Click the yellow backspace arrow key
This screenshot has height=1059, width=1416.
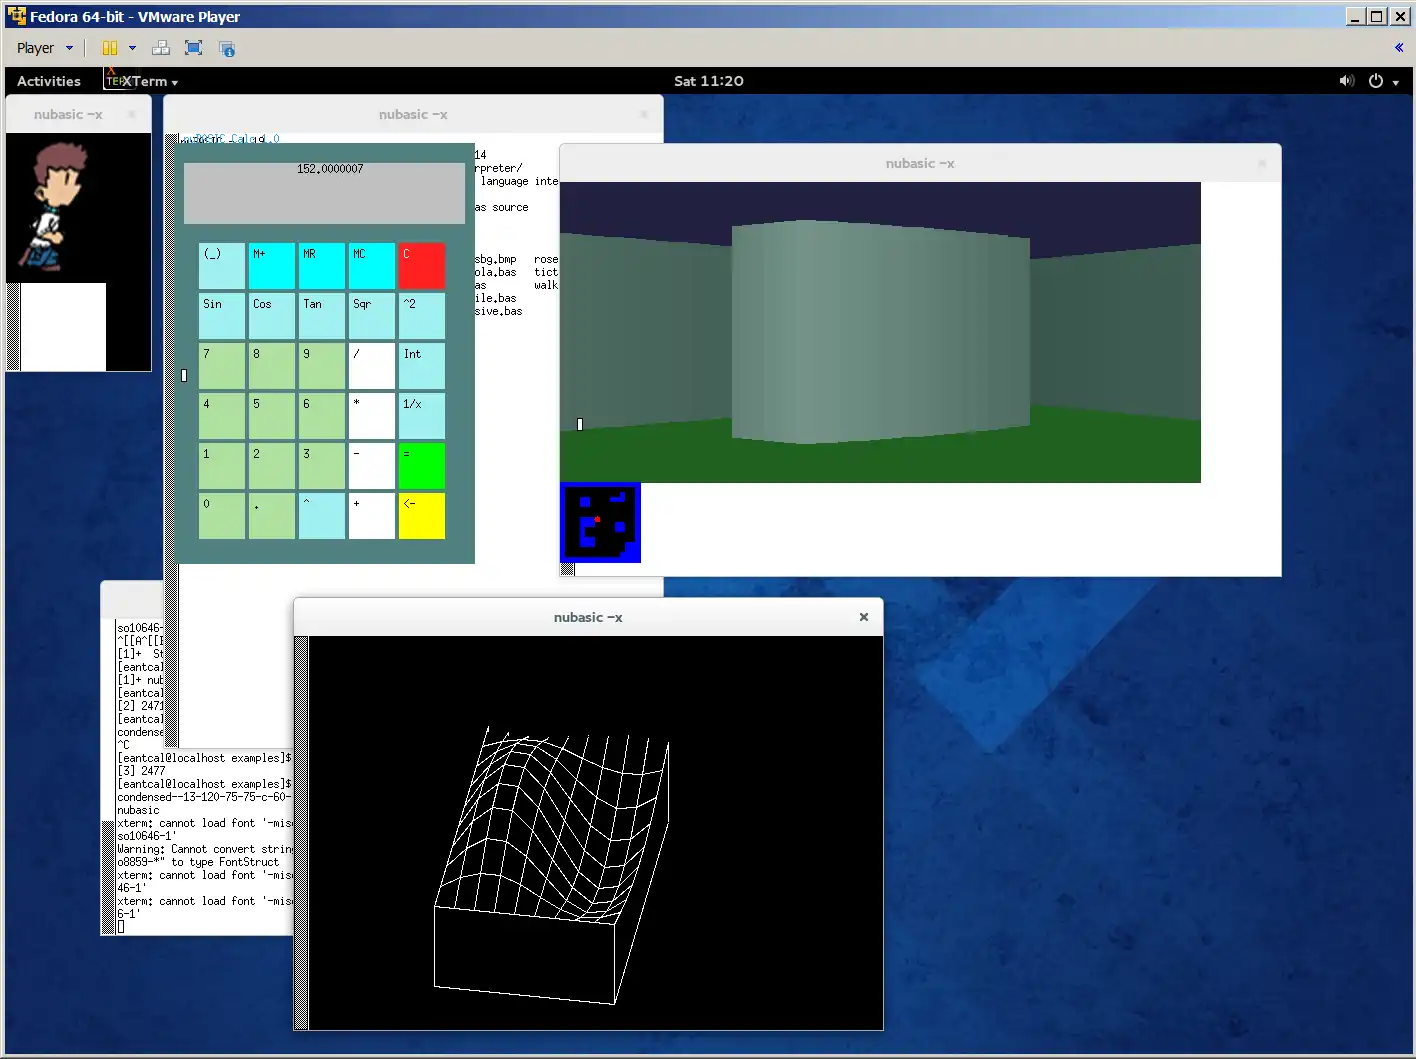(x=422, y=516)
